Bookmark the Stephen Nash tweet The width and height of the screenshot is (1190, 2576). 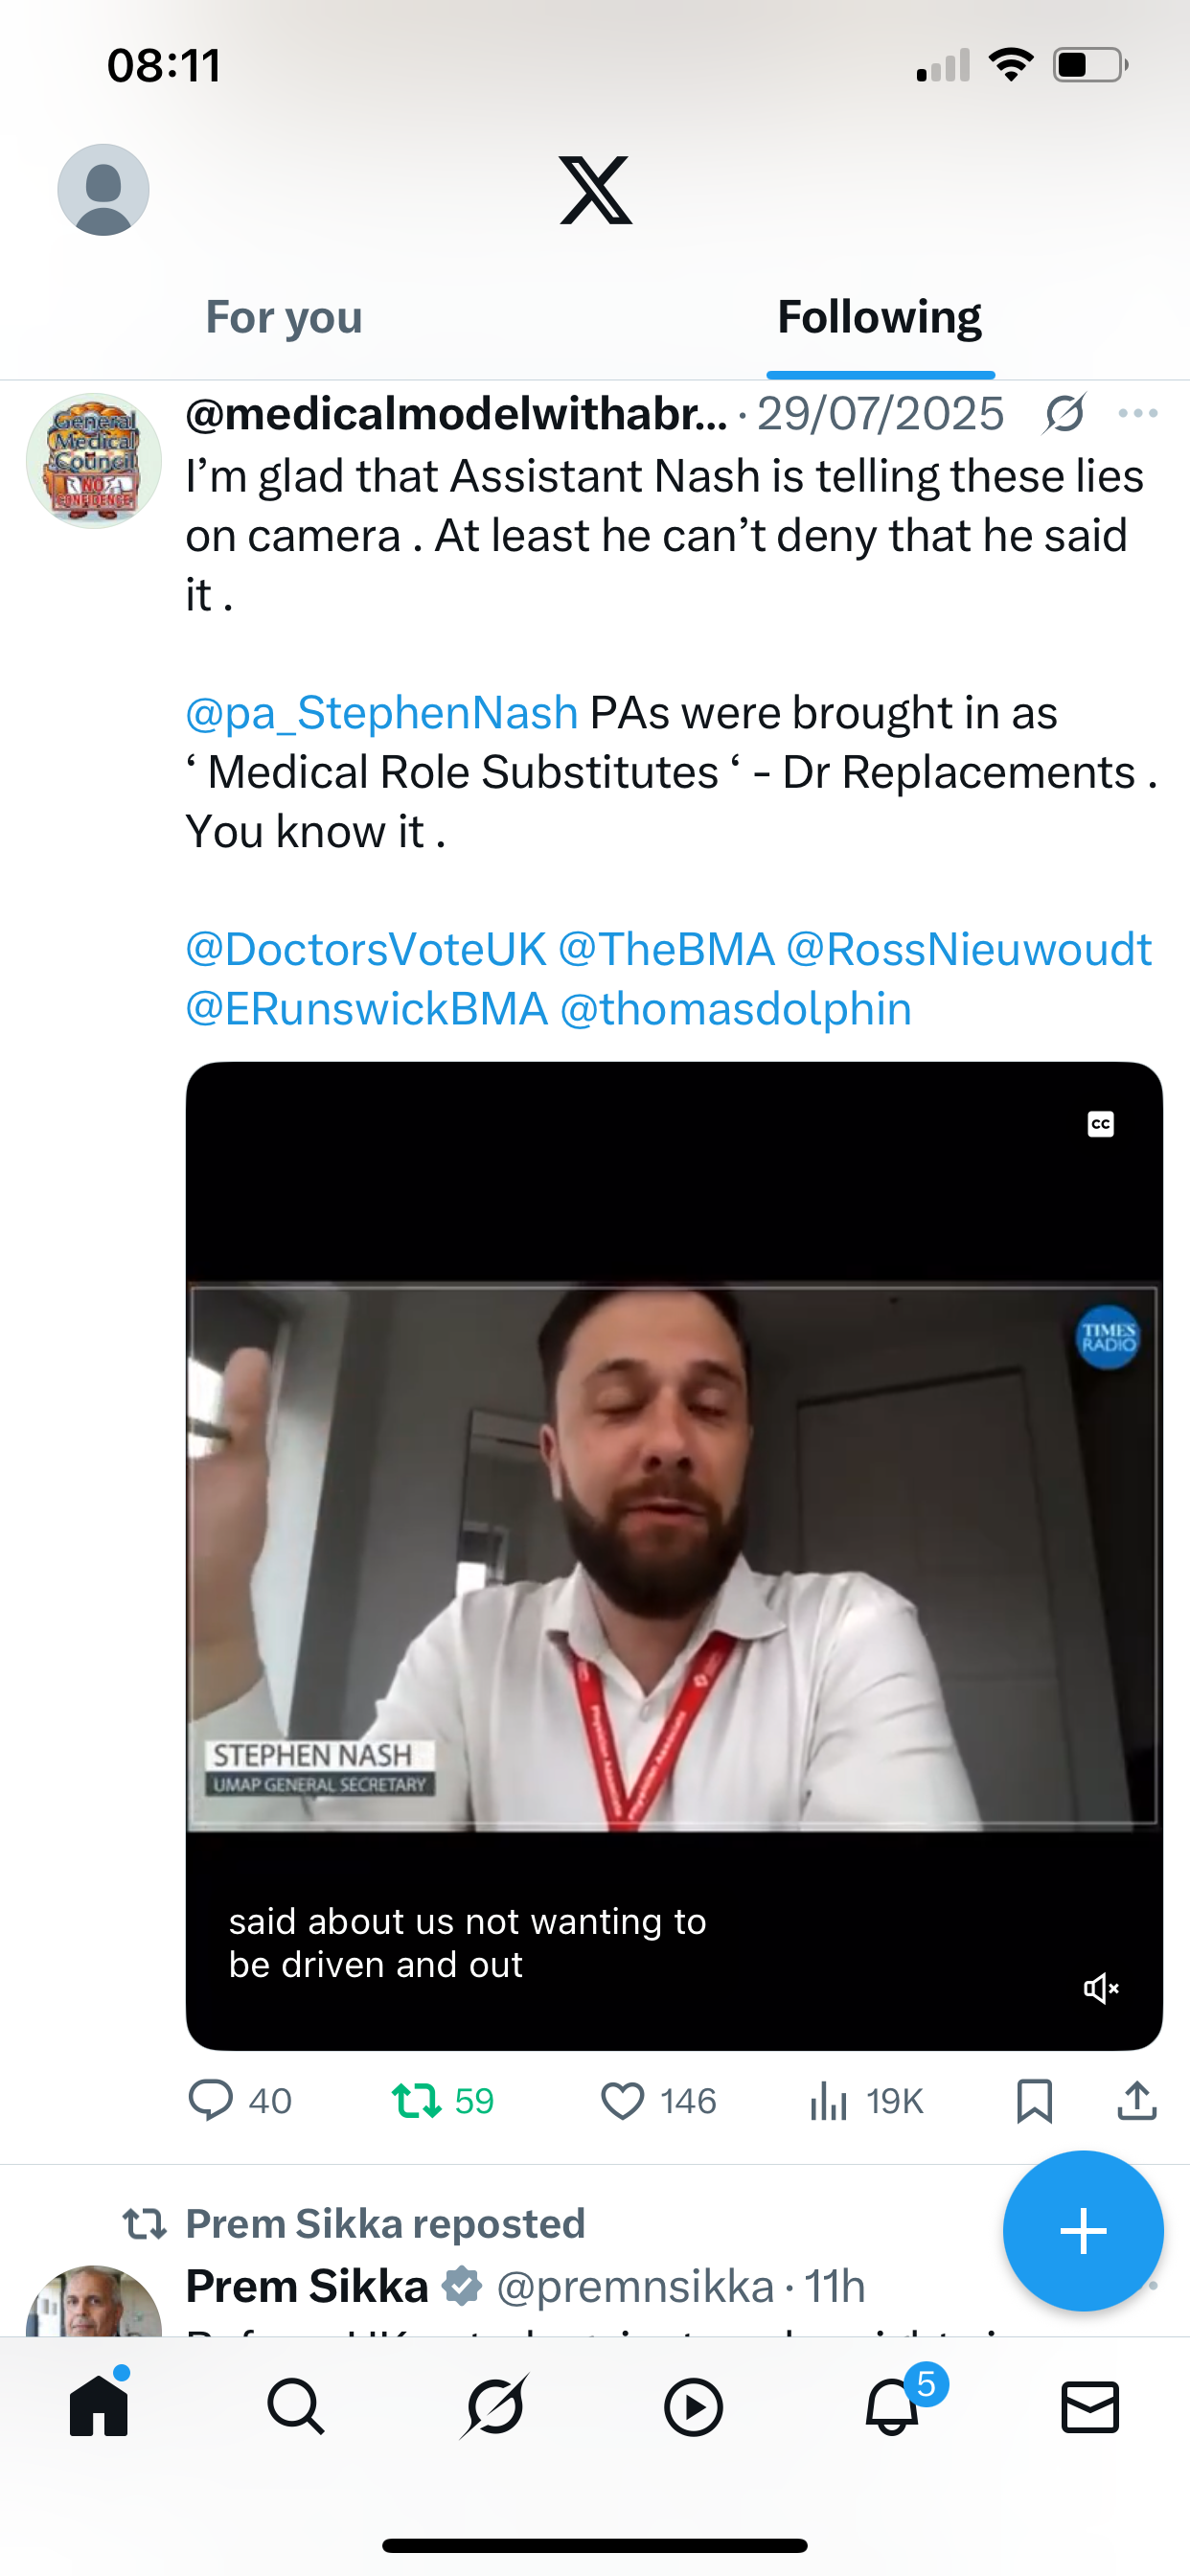pyautogui.click(x=1034, y=2100)
